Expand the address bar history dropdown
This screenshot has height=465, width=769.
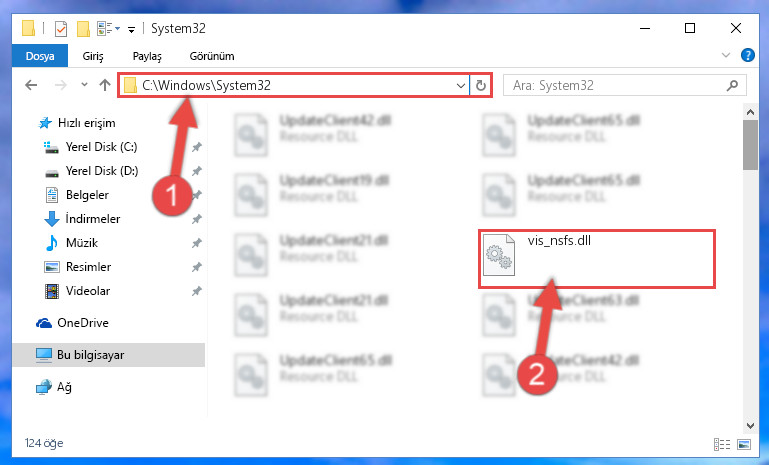click(461, 85)
